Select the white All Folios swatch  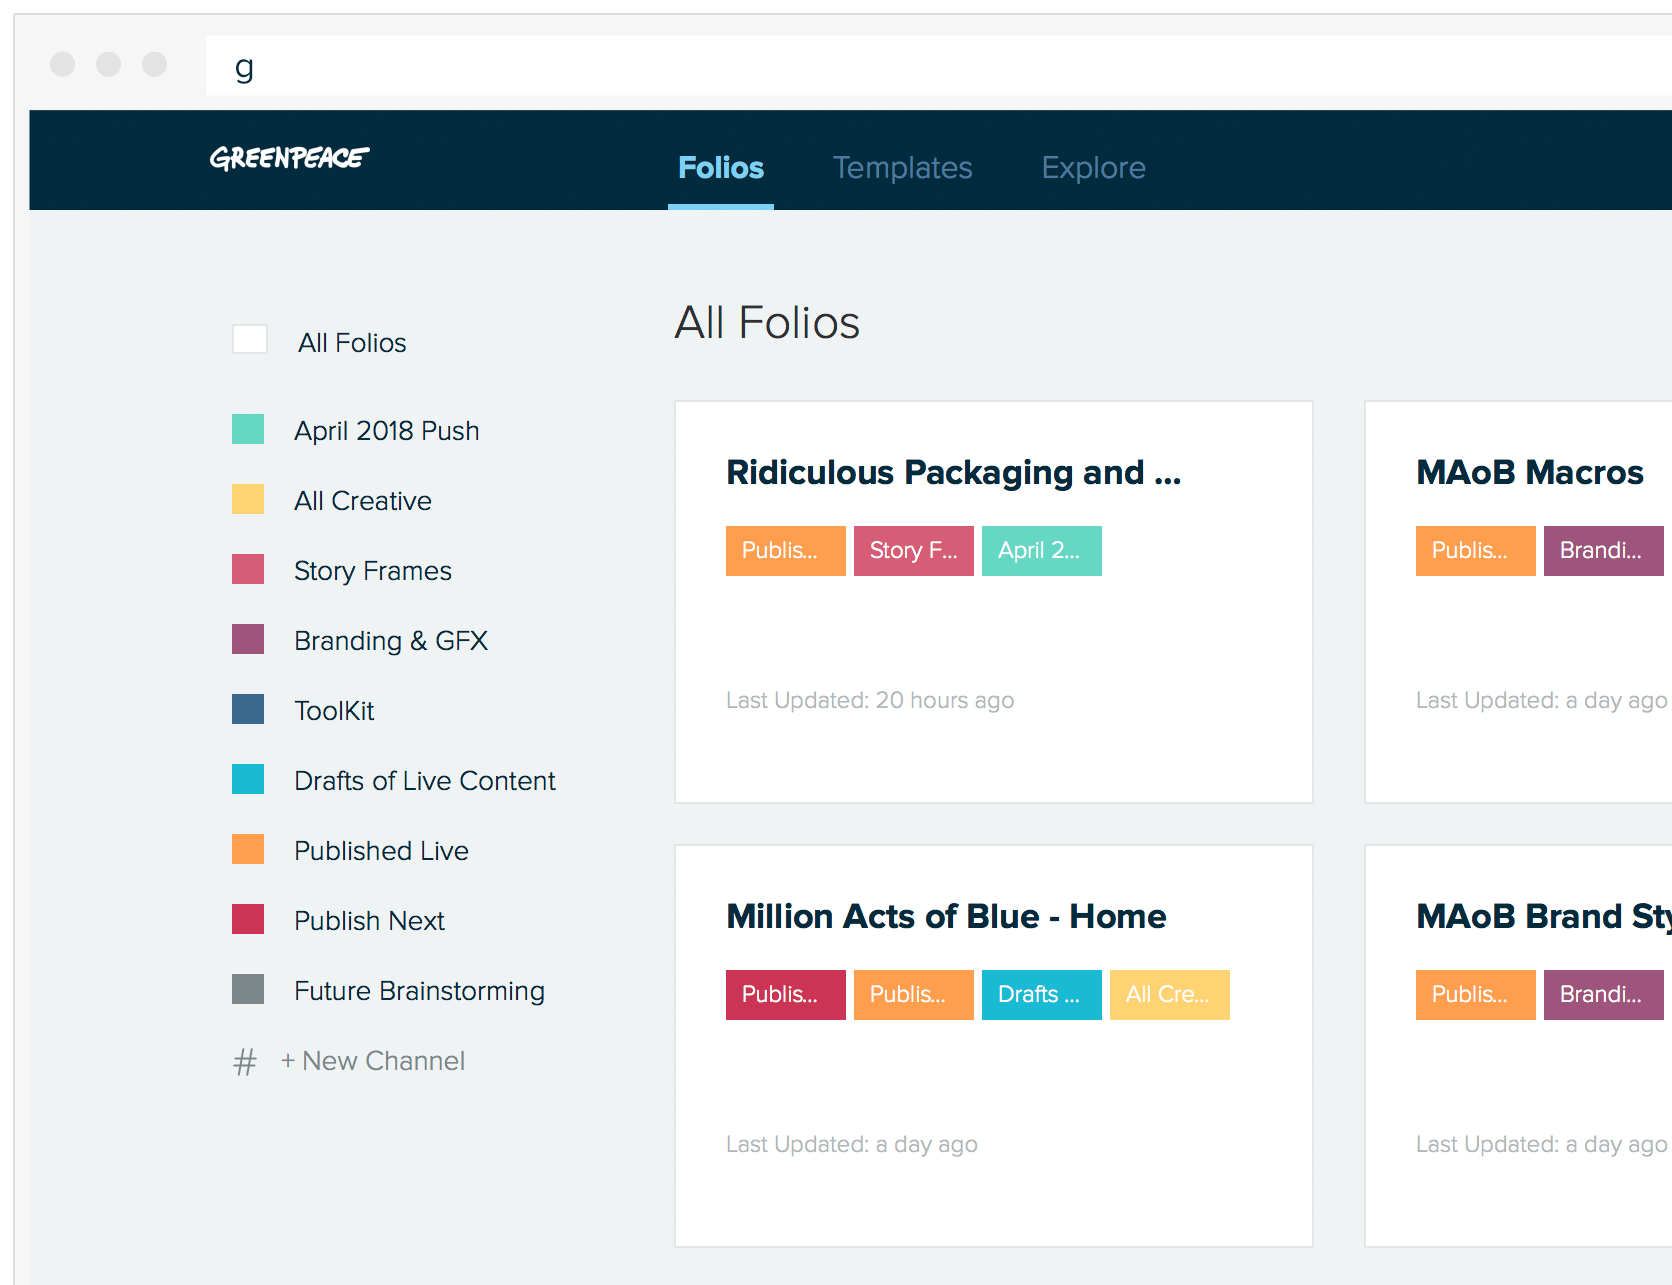click(249, 340)
